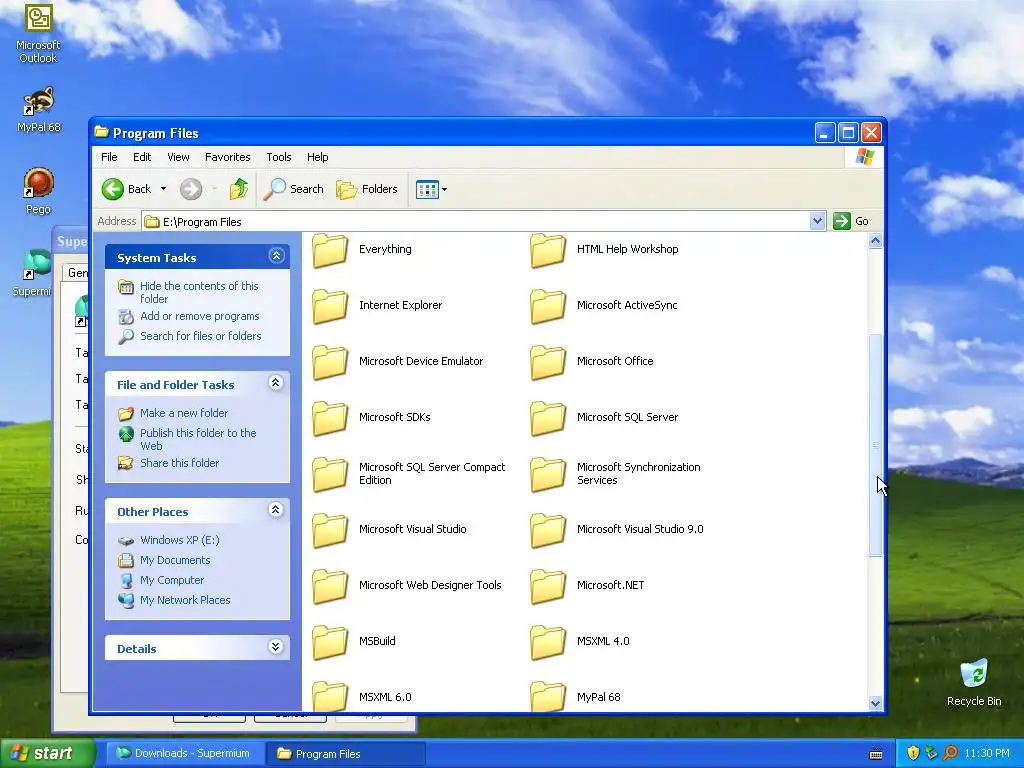
Task: Select the MSXML 6.0 folder name
Action: (385, 697)
